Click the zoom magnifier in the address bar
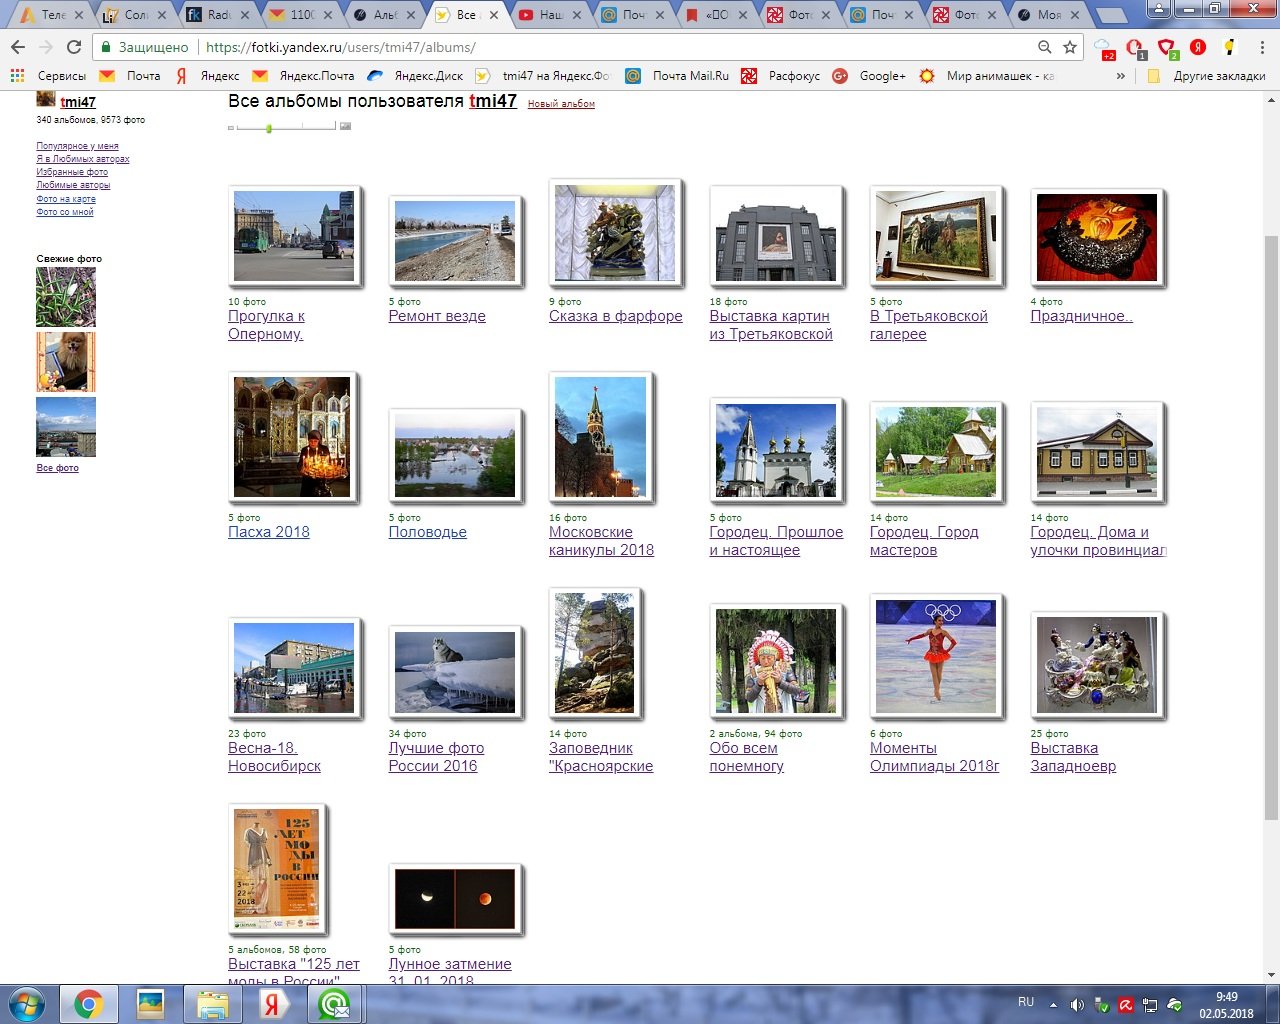This screenshot has height=1024, width=1280. [1044, 47]
